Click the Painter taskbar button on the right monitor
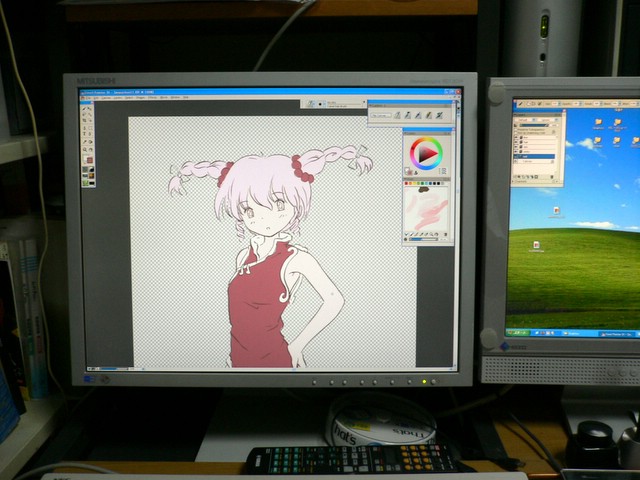 point(616,334)
